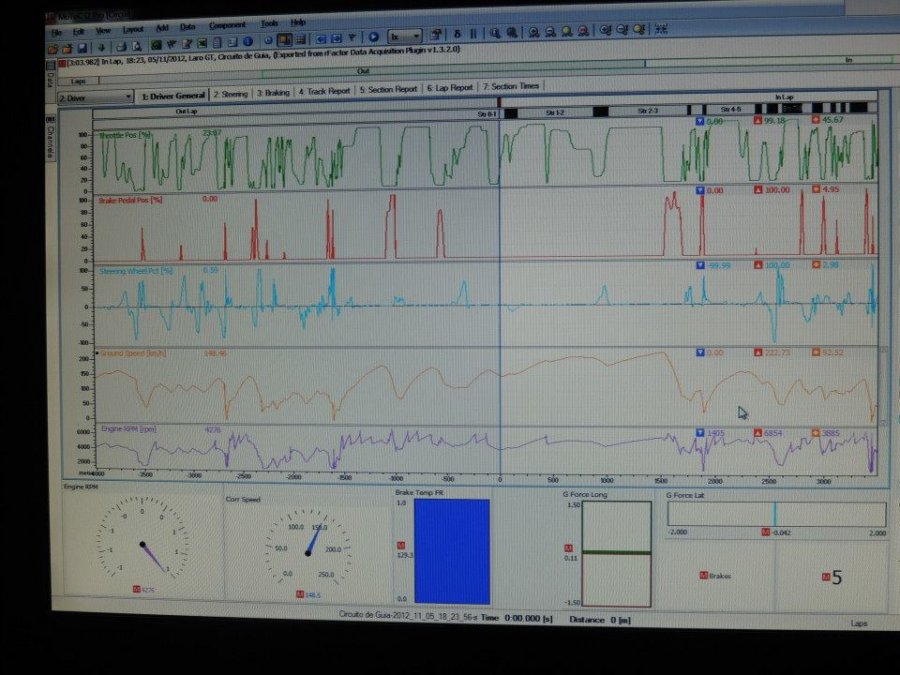900x675 pixels.
Task: Click the last toolbar icon with crossed lines
Action: point(661,29)
